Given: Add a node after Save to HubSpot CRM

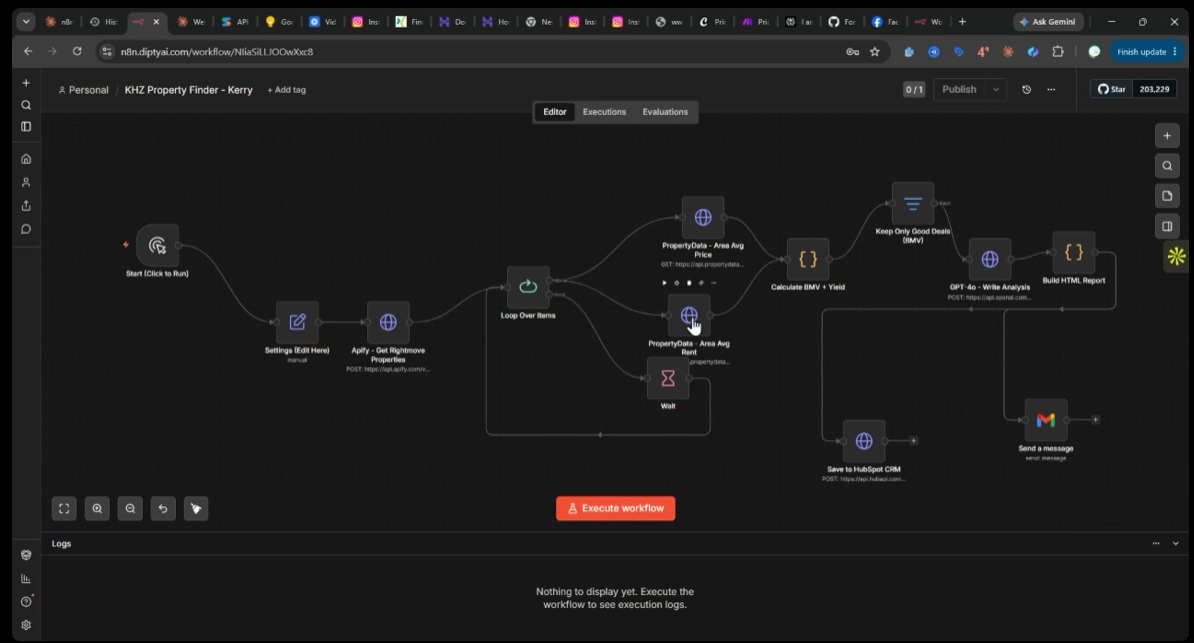Looking at the screenshot, I should click(x=914, y=440).
